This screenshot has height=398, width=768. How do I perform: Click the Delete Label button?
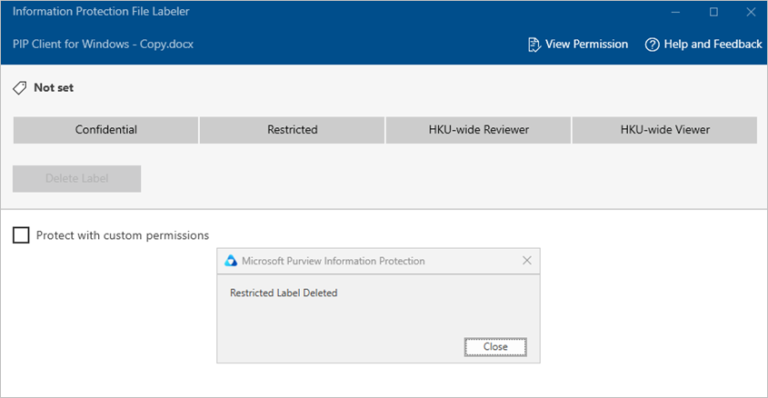click(77, 179)
